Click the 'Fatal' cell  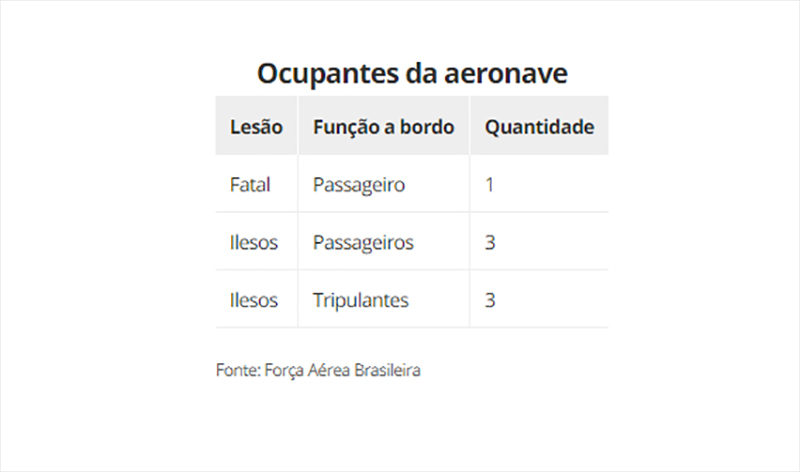250,184
